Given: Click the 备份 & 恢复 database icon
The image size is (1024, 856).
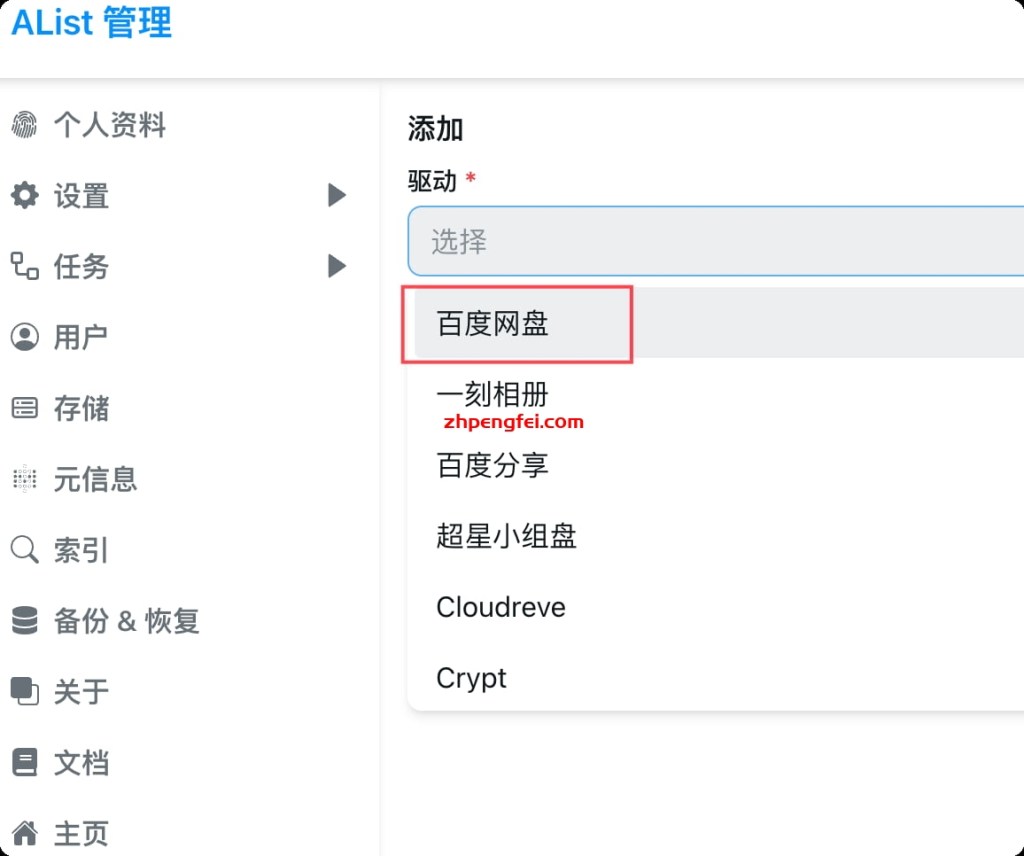Looking at the screenshot, I should (24, 621).
